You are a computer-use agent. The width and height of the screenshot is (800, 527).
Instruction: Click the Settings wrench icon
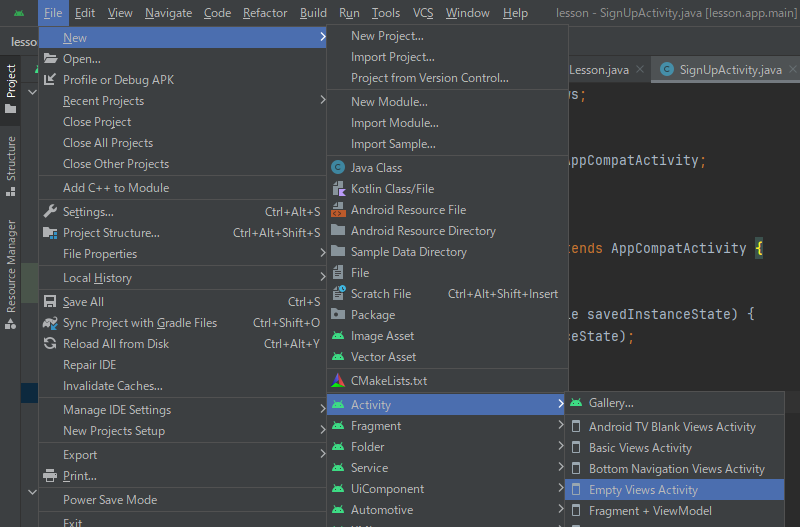click(50, 211)
